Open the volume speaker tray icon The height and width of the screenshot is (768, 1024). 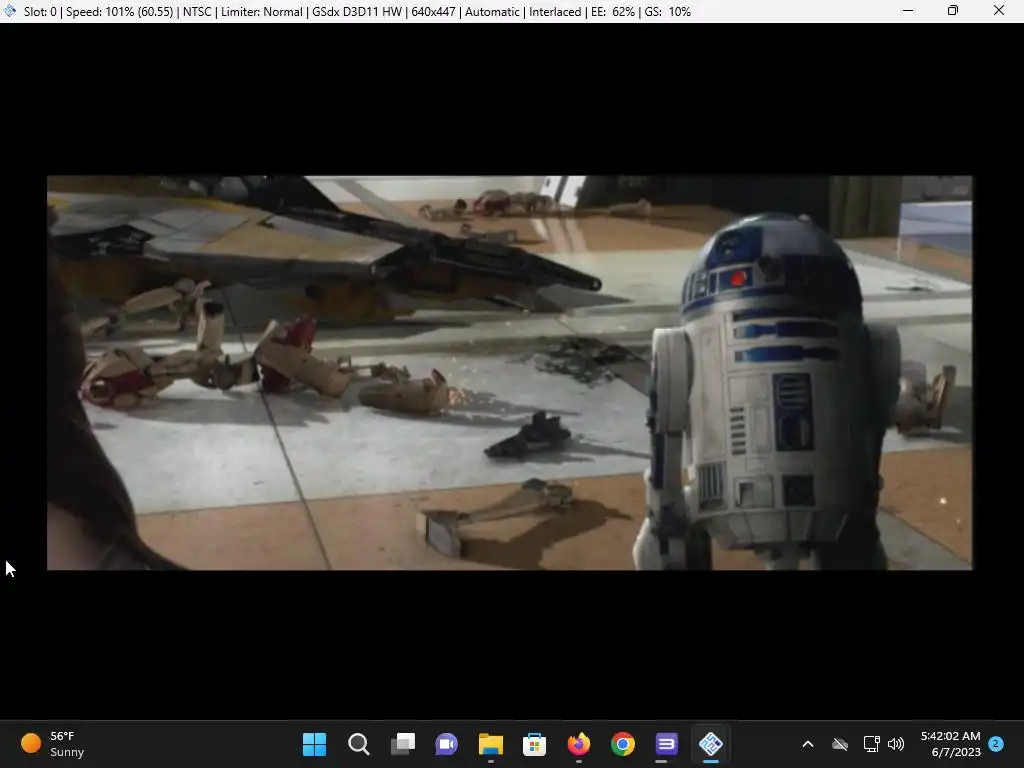click(896, 744)
